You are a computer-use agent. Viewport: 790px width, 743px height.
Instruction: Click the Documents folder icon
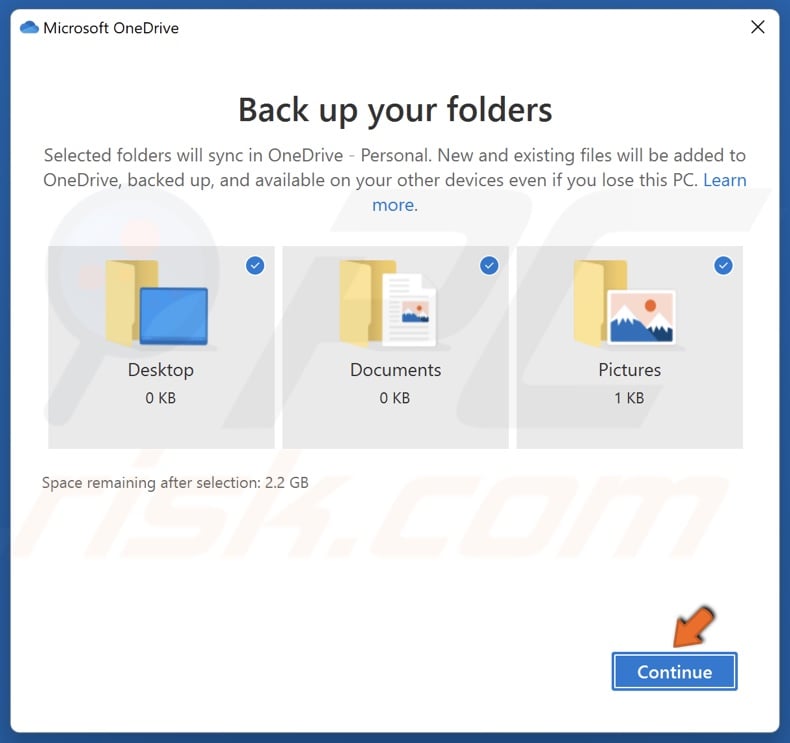click(388, 303)
